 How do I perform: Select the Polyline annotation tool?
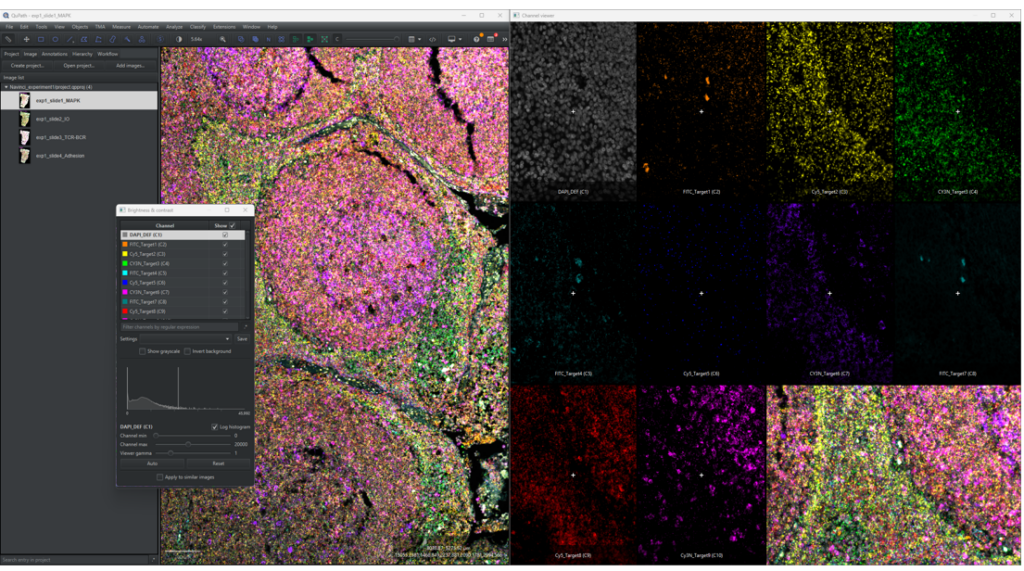(x=99, y=39)
